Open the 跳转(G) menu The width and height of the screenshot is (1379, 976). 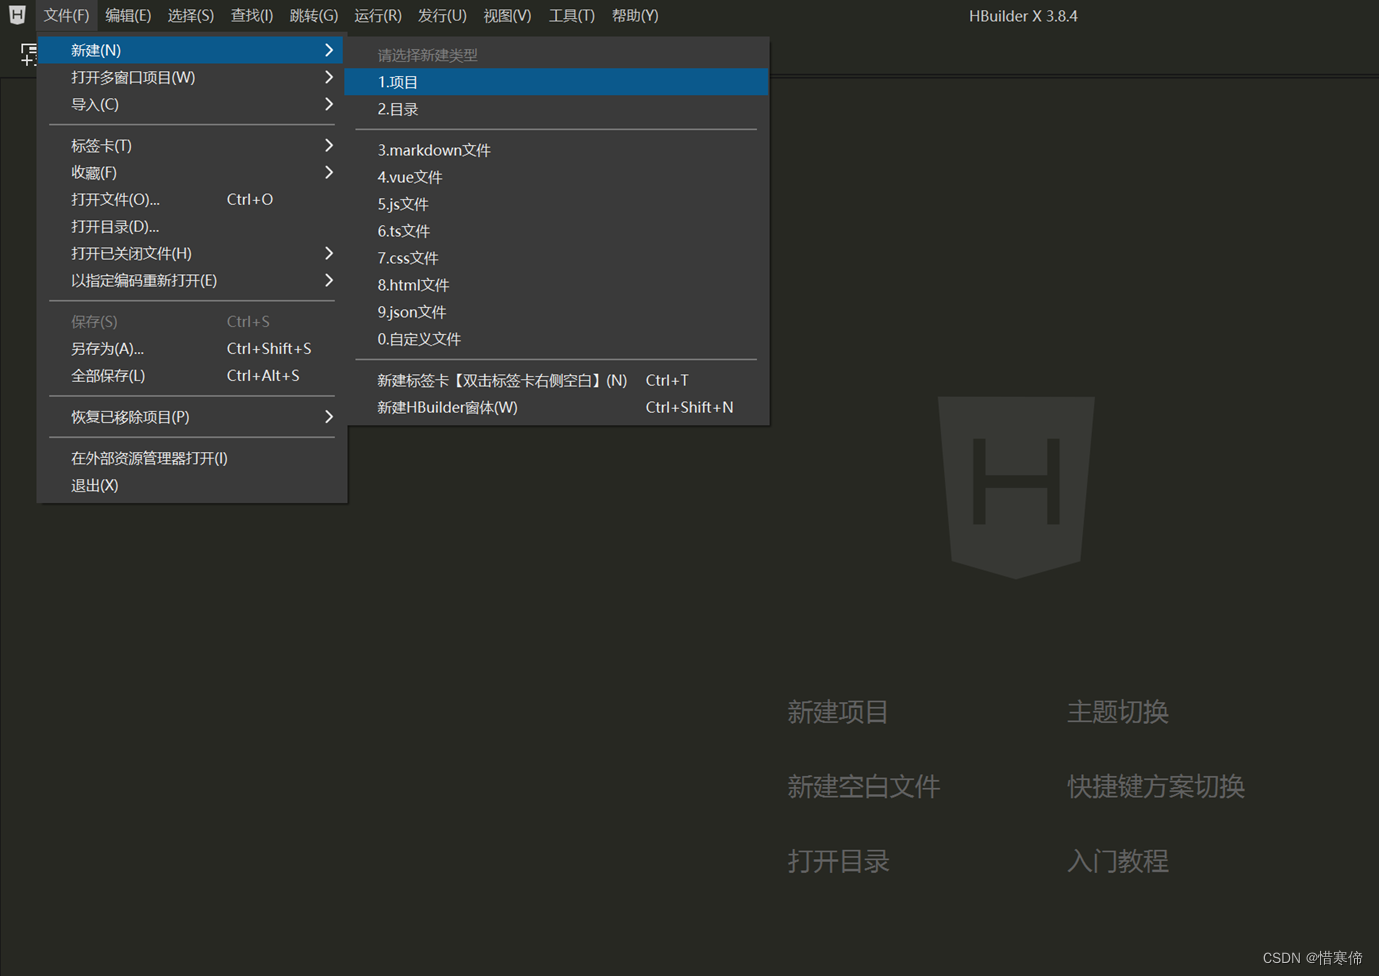point(313,15)
